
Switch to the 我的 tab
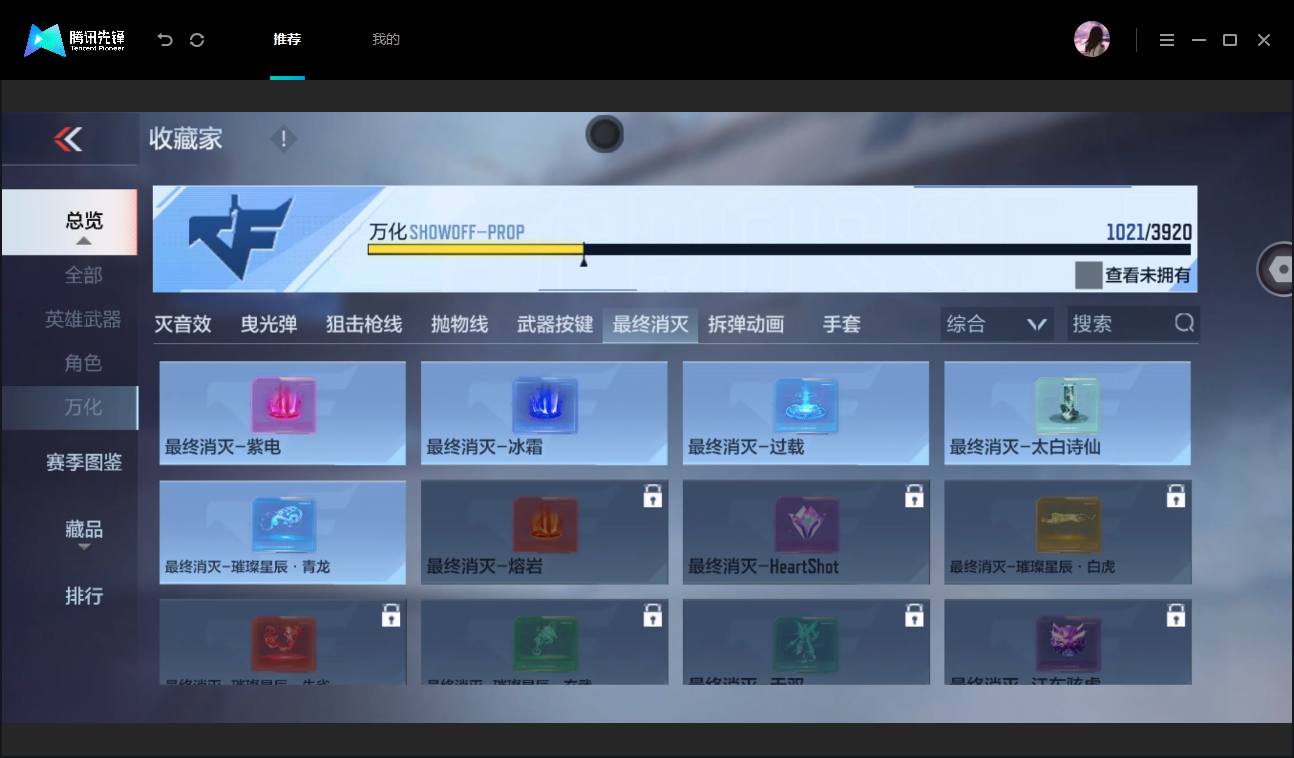386,40
